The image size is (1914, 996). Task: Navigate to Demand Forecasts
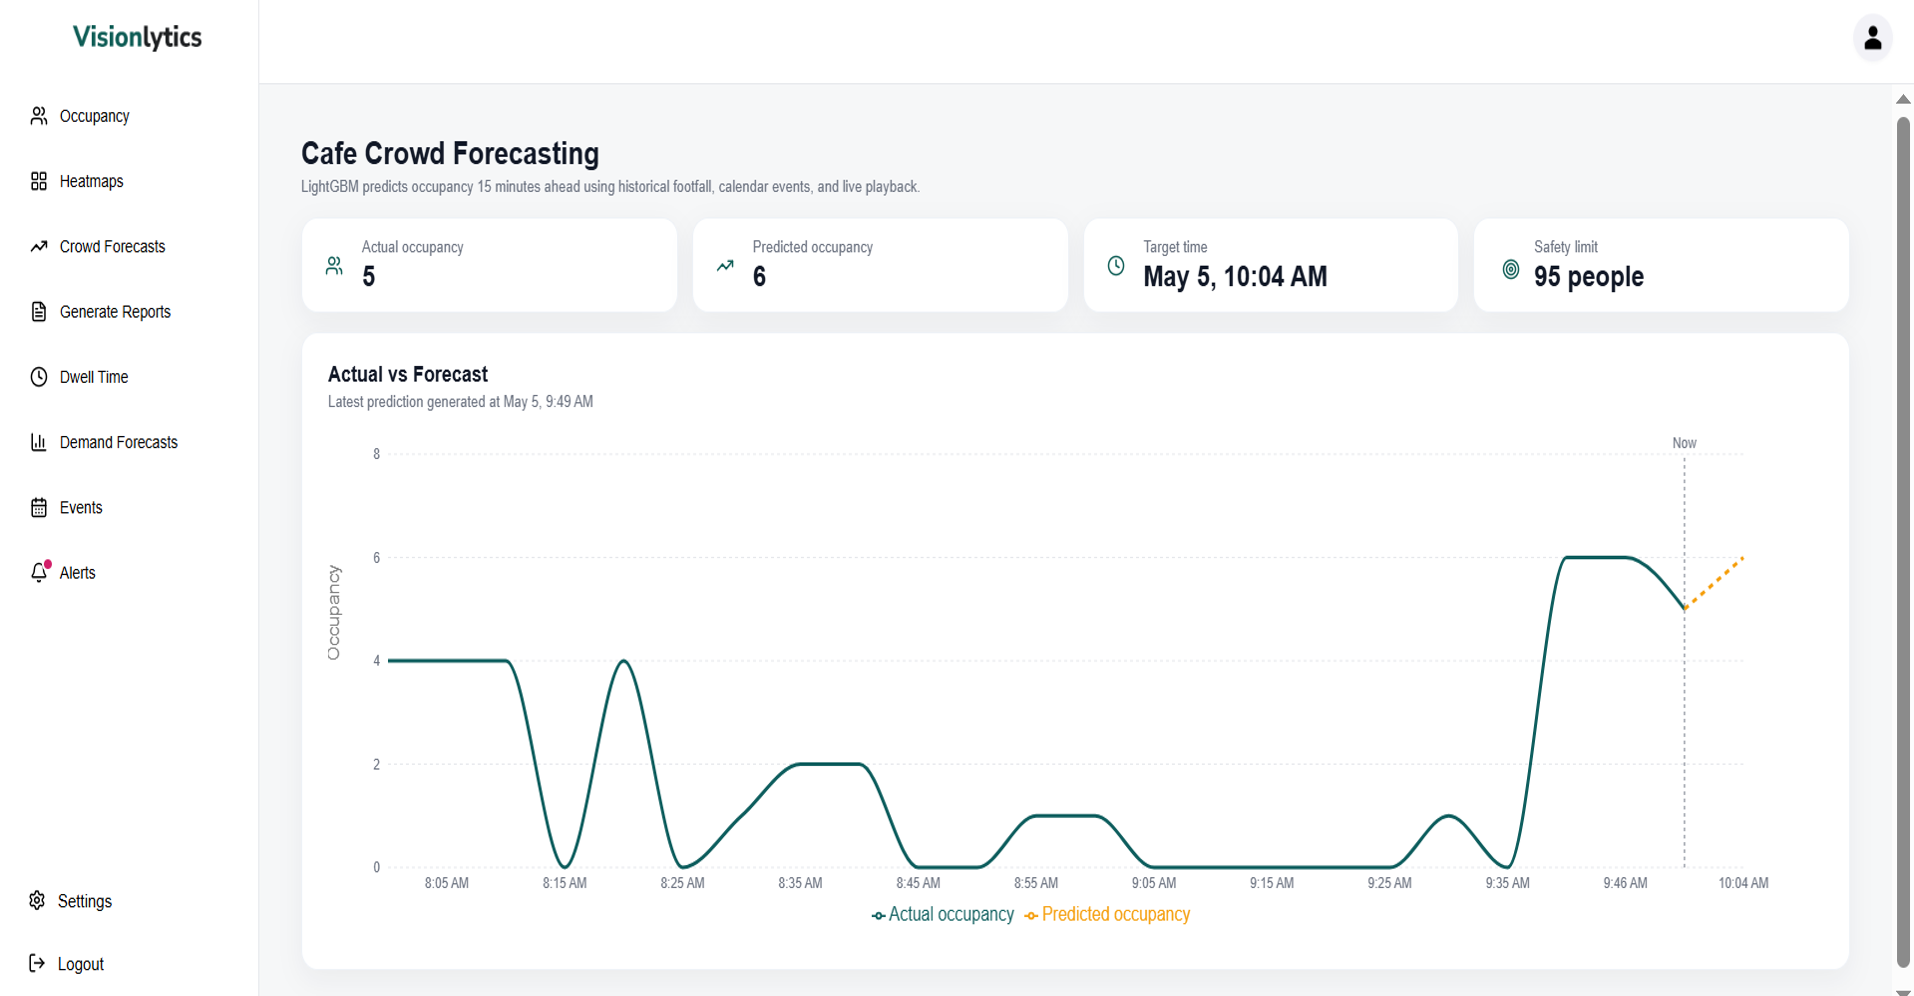pyautogui.click(x=118, y=442)
